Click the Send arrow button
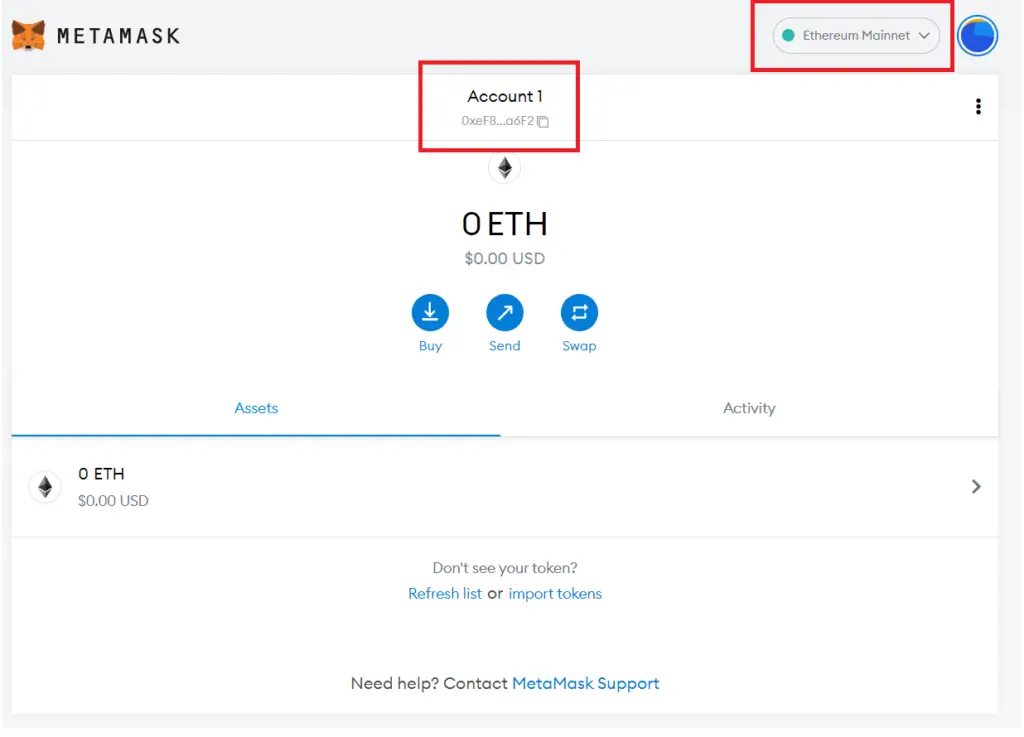Viewport: 1024px width, 737px height. (x=504, y=313)
